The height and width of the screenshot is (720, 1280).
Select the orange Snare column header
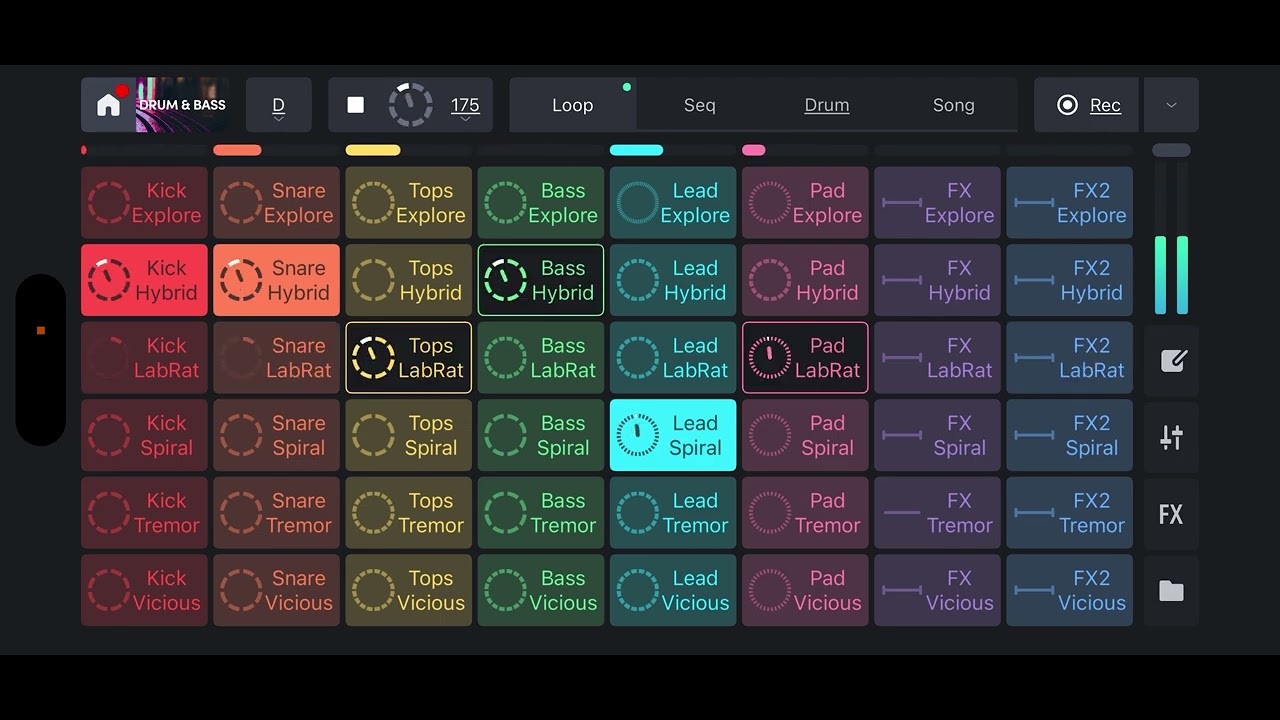tap(237, 150)
